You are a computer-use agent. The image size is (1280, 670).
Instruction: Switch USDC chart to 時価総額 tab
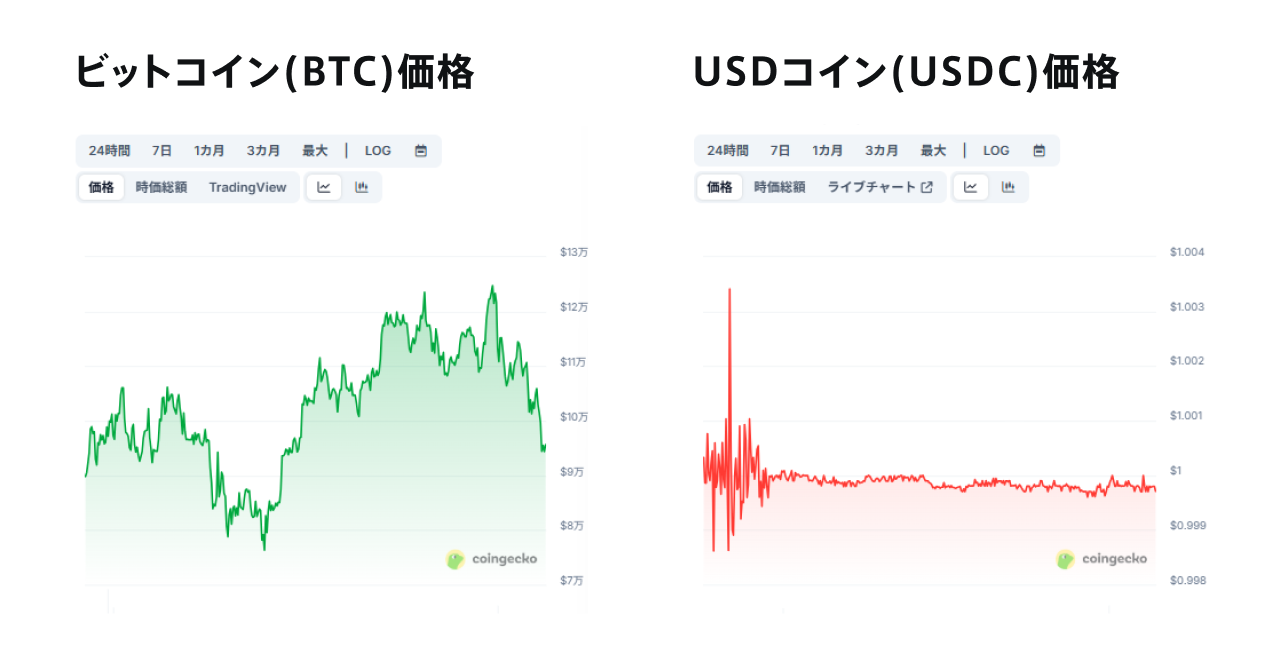tap(779, 187)
